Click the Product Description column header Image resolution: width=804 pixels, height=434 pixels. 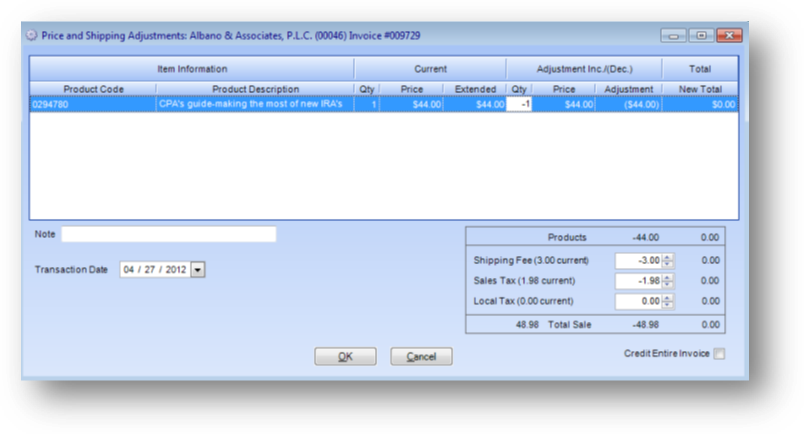(x=255, y=89)
